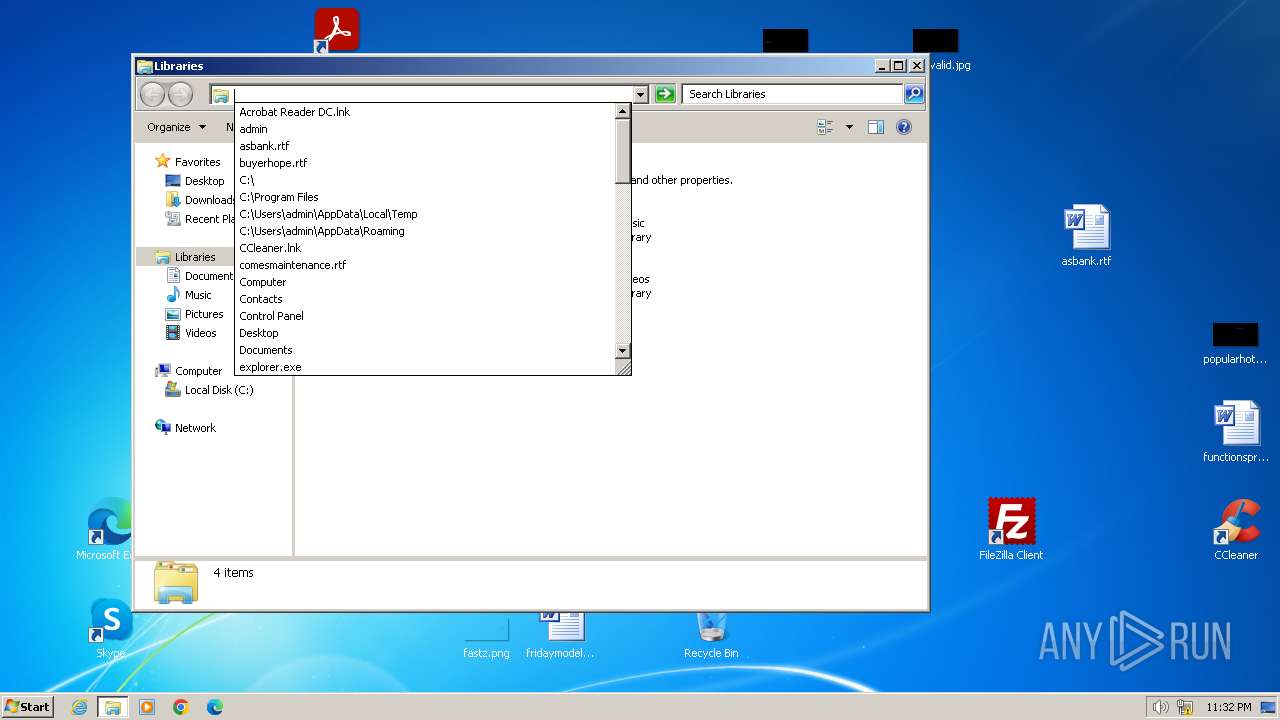Select the Favorites group in navigation pane

tap(198, 162)
